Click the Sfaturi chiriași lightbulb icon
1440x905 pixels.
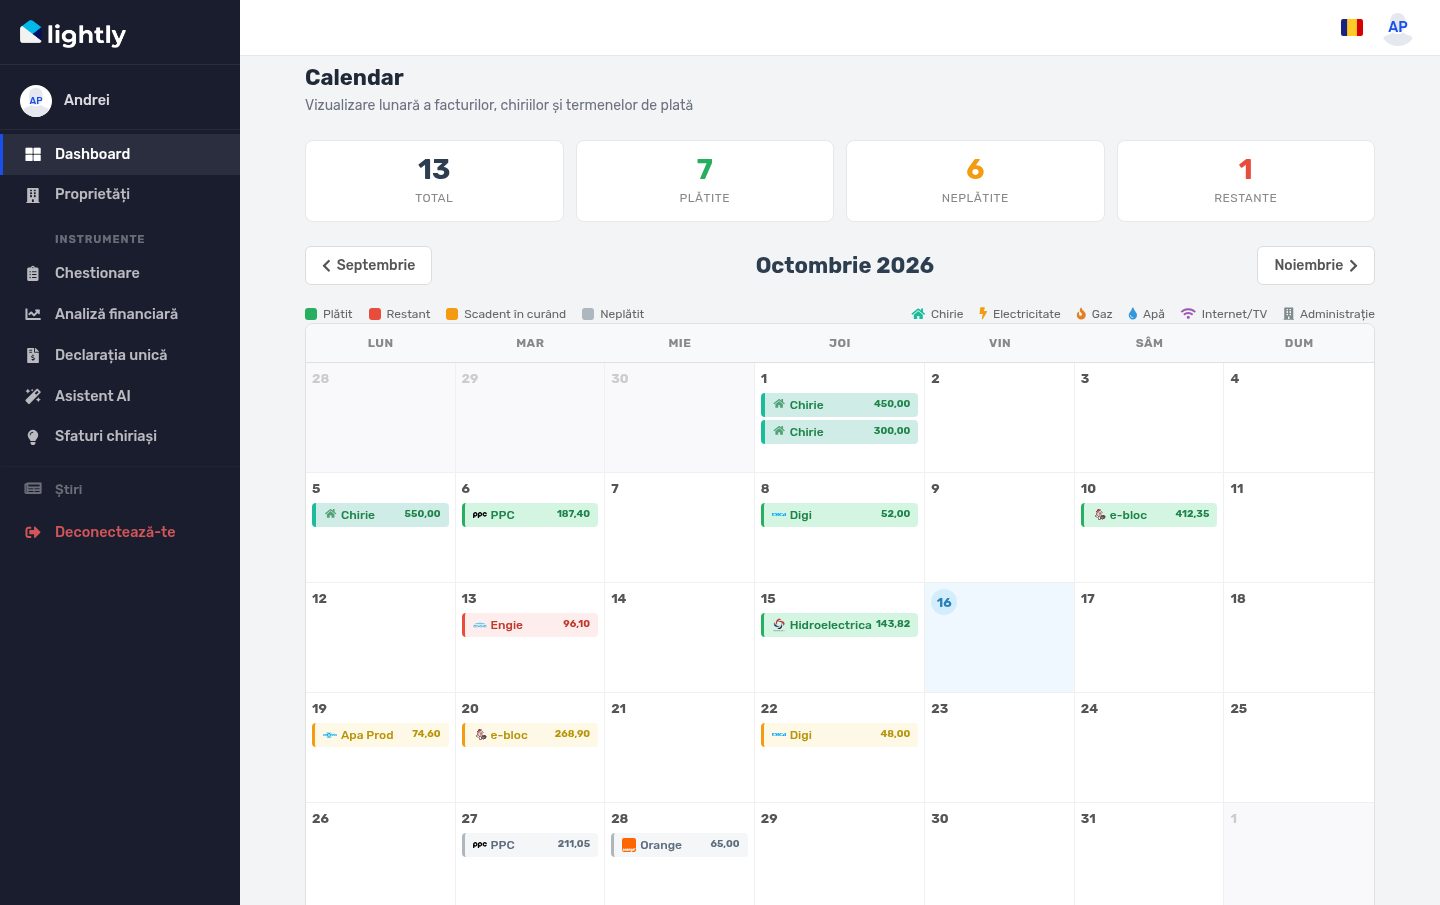click(x=33, y=437)
